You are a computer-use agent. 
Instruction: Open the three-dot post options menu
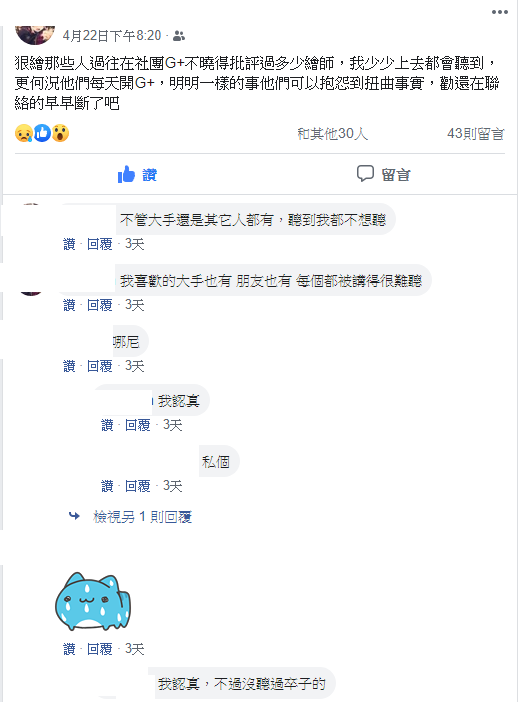pos(499,12)
